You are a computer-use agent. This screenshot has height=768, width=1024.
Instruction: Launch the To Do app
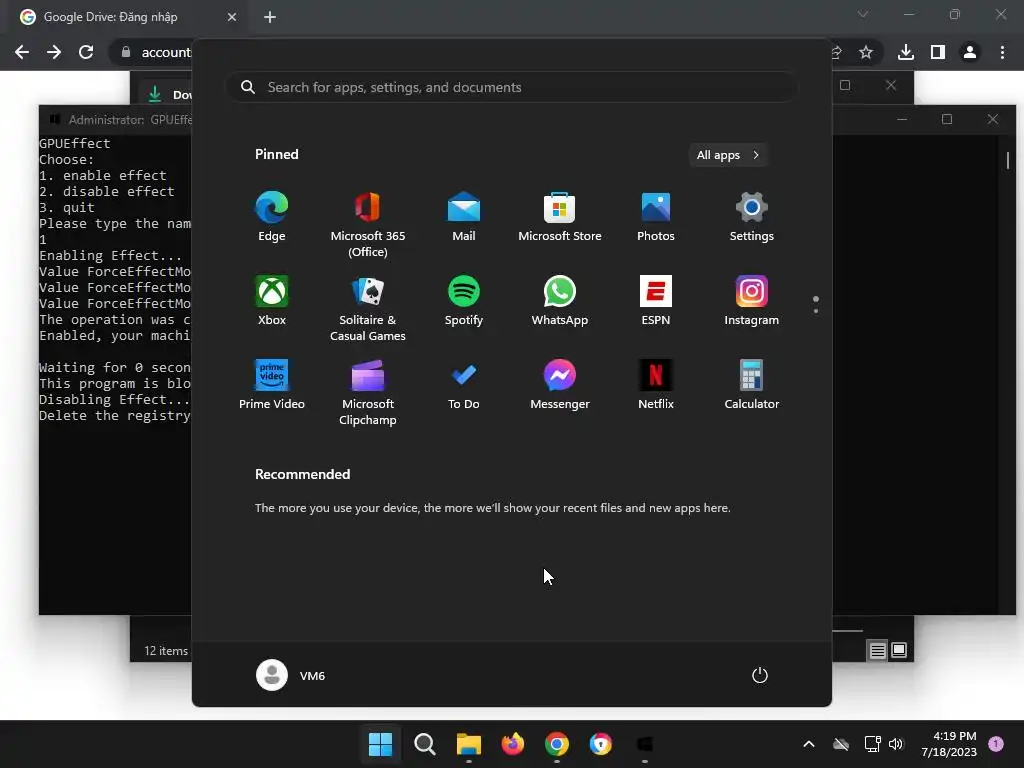click(464, 385)
